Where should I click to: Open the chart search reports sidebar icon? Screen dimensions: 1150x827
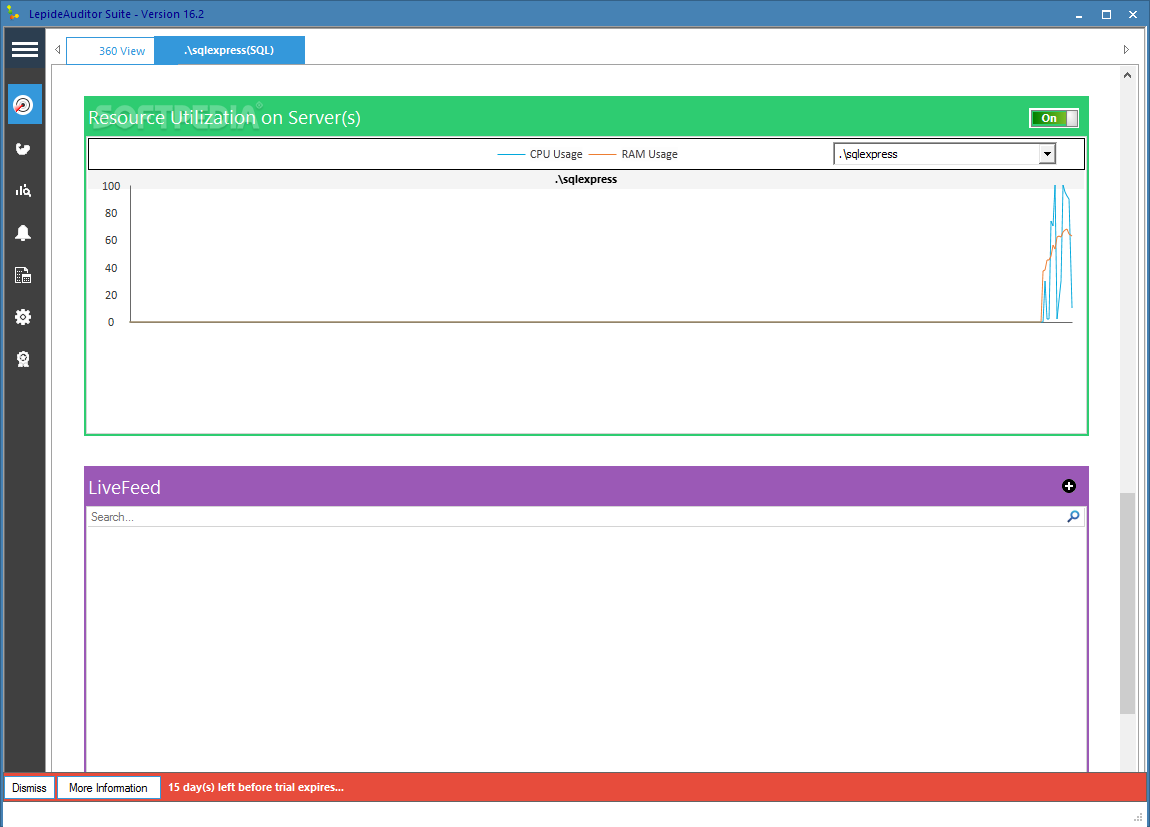pos(23,191)
